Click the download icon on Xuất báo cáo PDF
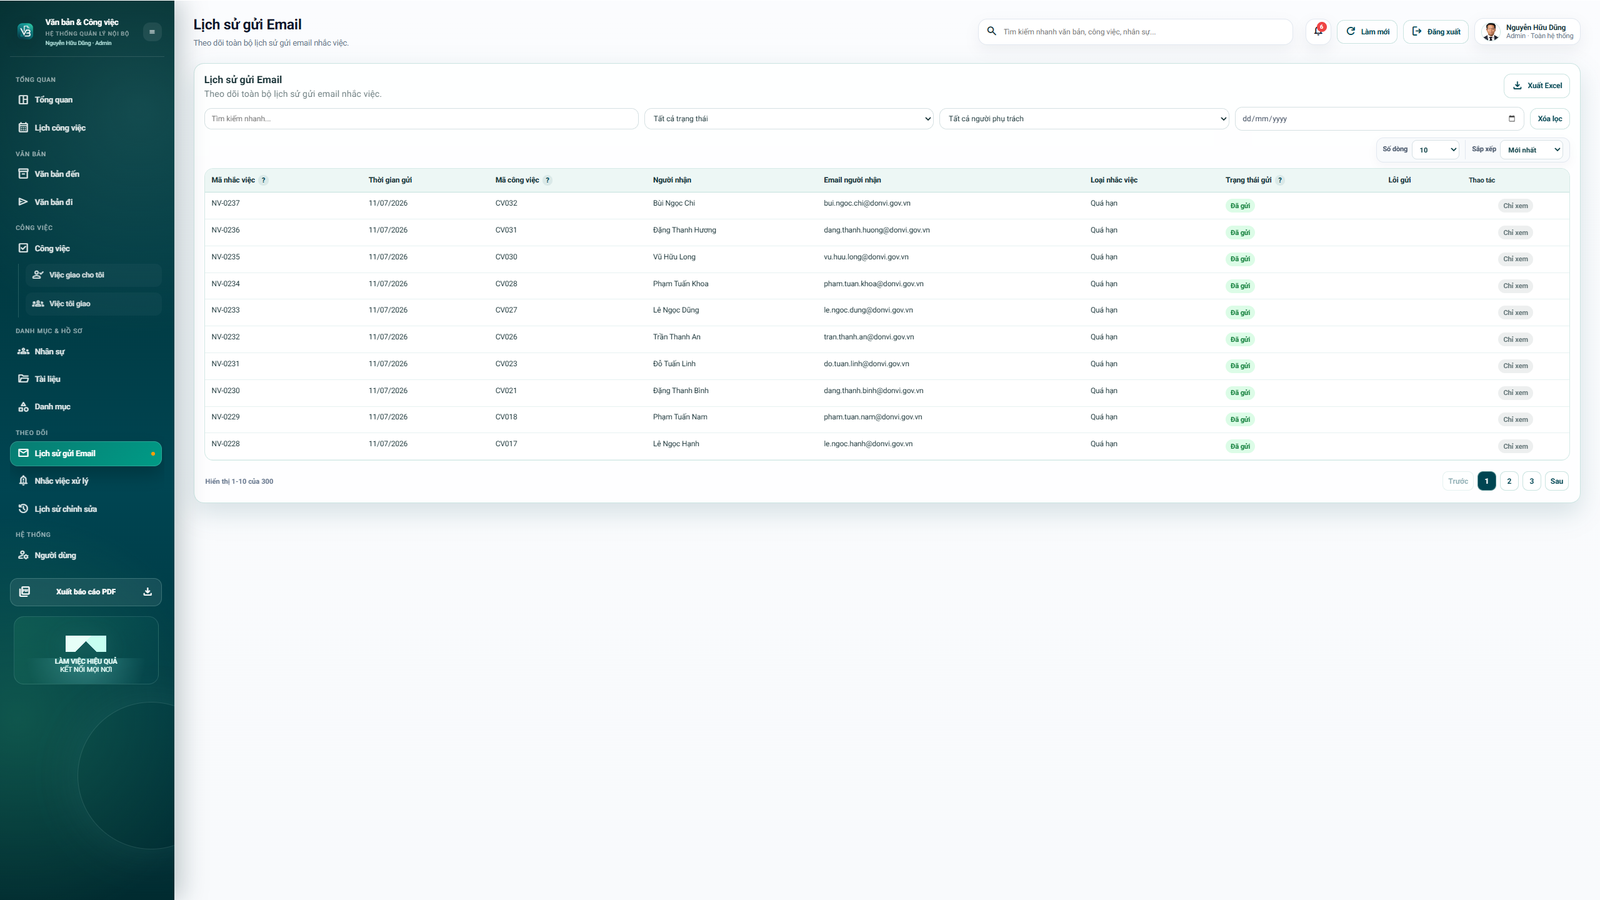Viewport: 1600px width, 900px height. coord(147,592)
